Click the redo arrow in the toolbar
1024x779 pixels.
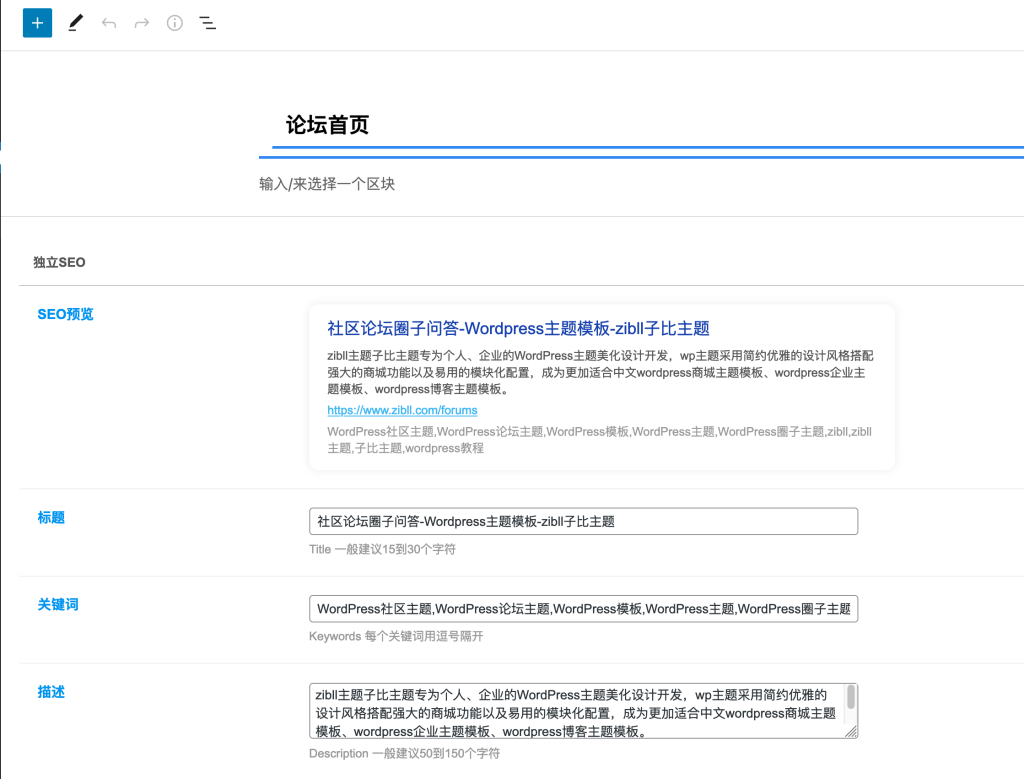(x=141, y=22)
